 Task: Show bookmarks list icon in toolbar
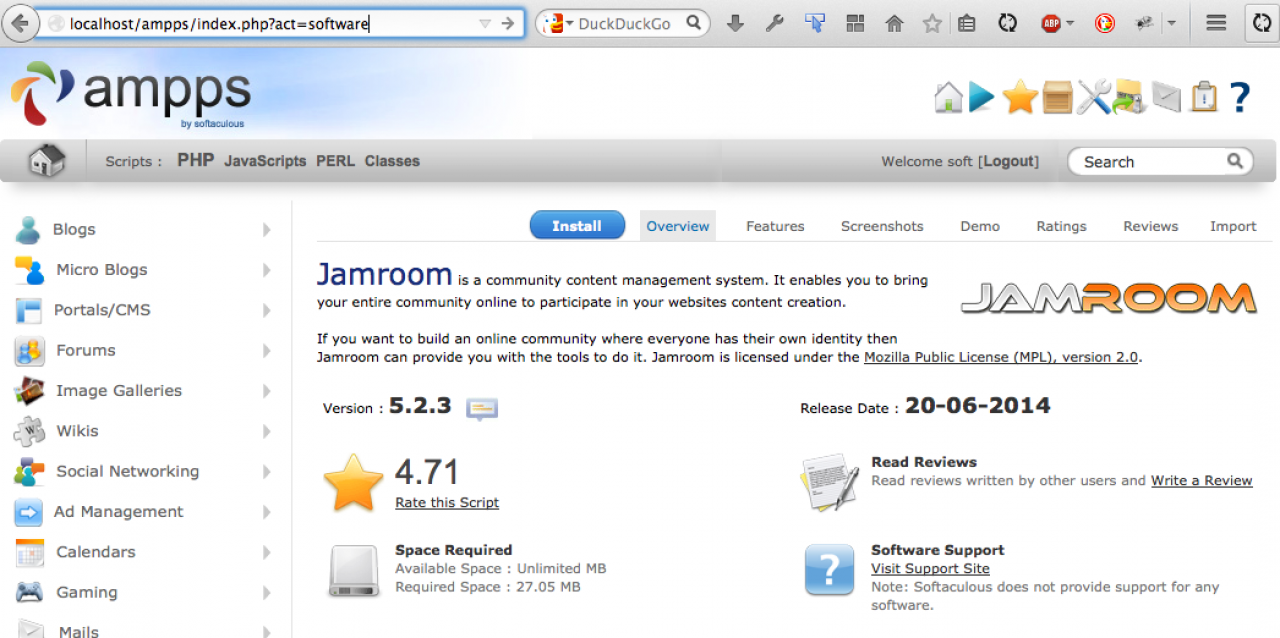pyautogui.click(x=965, y=23)
